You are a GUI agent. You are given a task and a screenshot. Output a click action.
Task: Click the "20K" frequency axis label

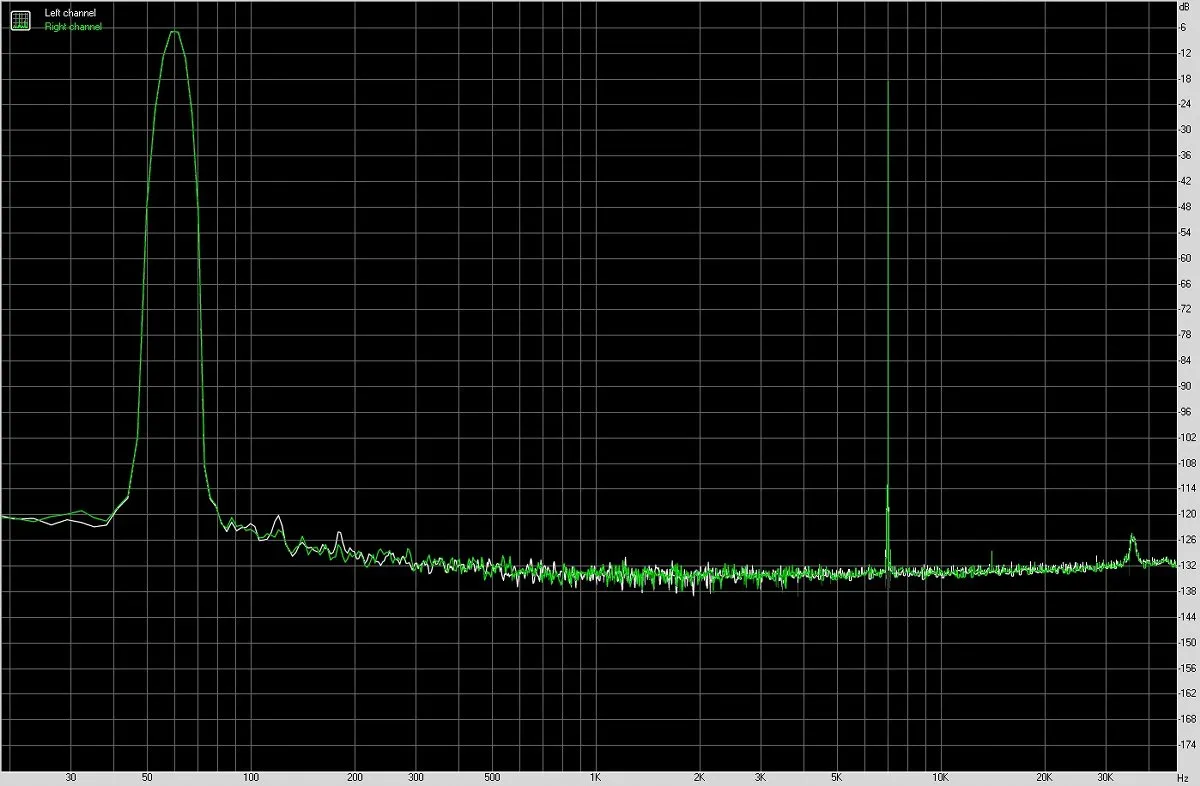coord(1045,776)
